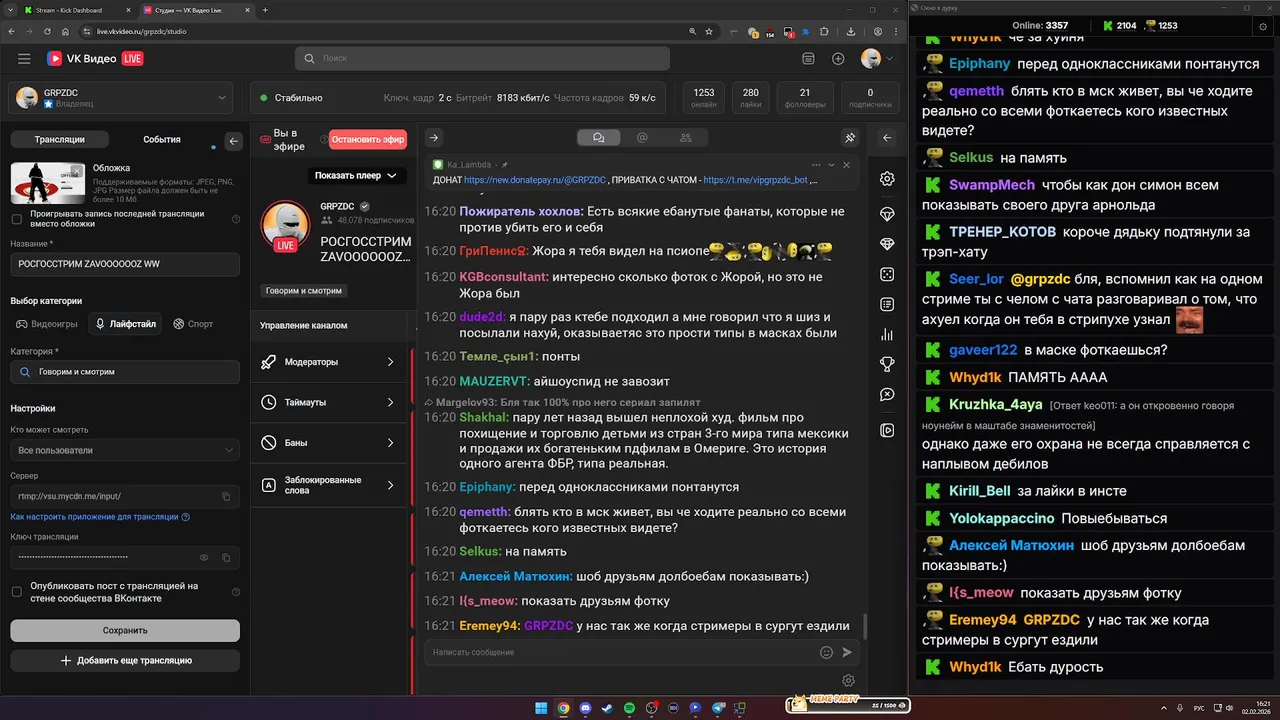1280x720 pixels.
Task: Click the diamond icon in right sidebar
Action: point(887,244)
